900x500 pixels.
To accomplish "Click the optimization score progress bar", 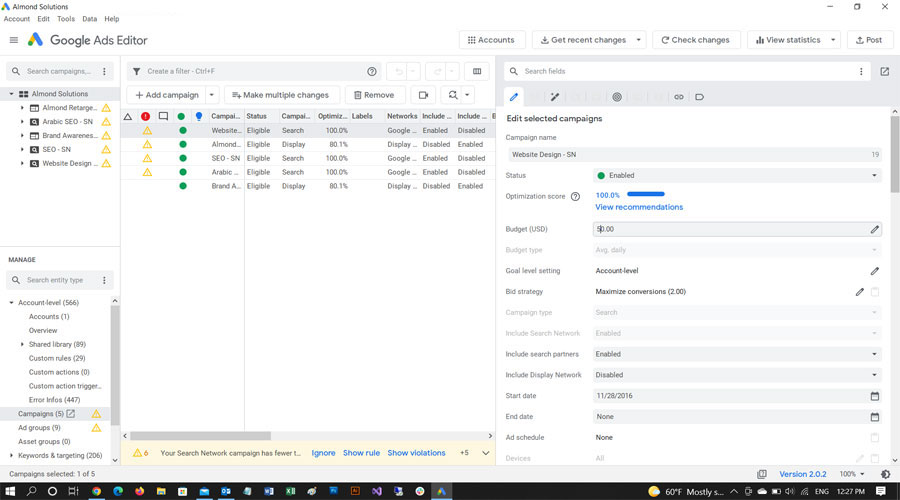I will pyautogui.click(x=646, y=195).
